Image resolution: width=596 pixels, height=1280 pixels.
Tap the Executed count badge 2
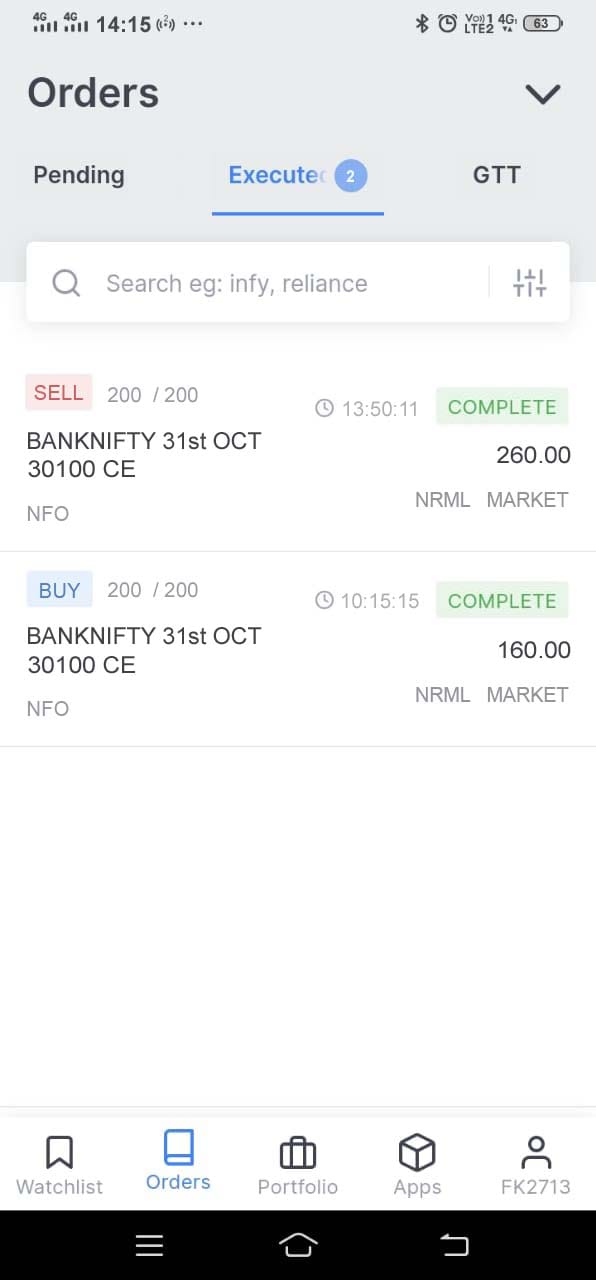coord(350,177)
